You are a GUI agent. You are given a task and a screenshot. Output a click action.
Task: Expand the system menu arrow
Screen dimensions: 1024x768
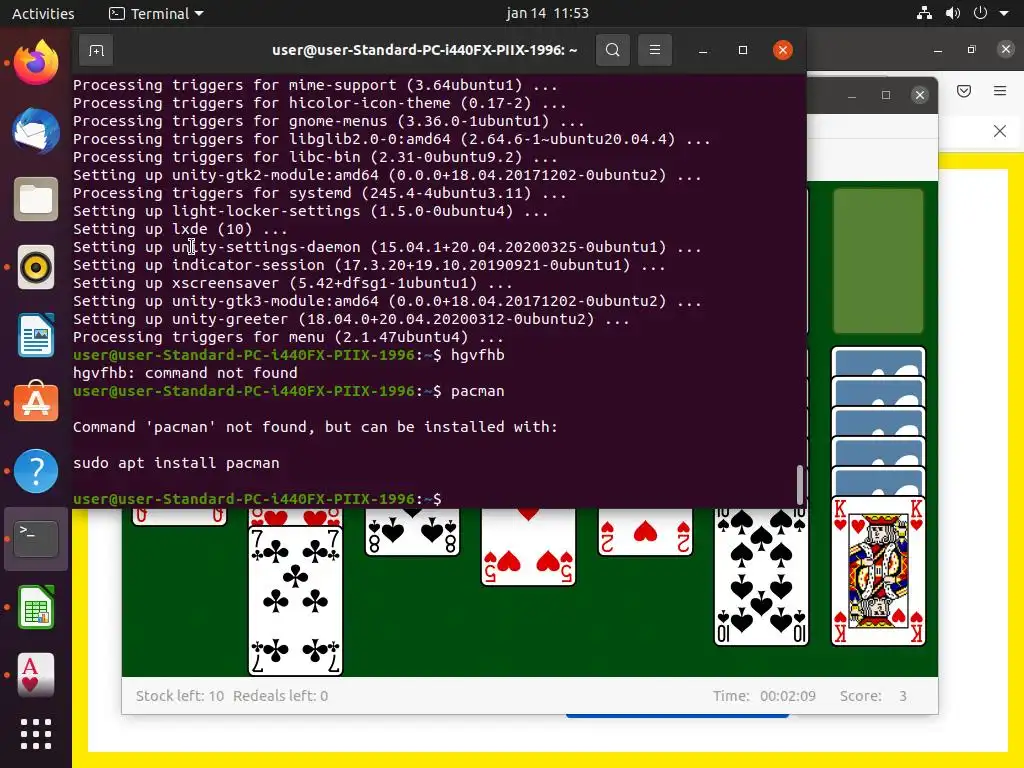(x=1004, y=13)
